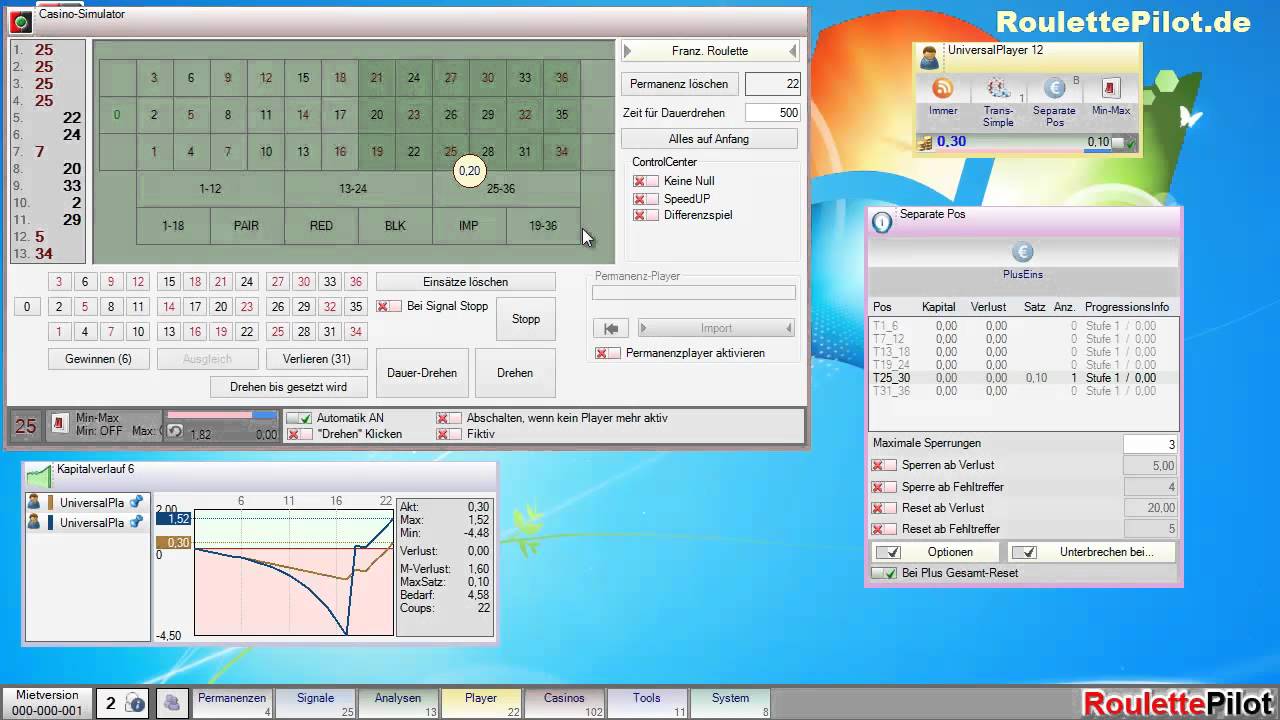Click the Drehen button
Viewport: 1280px width, 720px height.
tap(515, 373)
